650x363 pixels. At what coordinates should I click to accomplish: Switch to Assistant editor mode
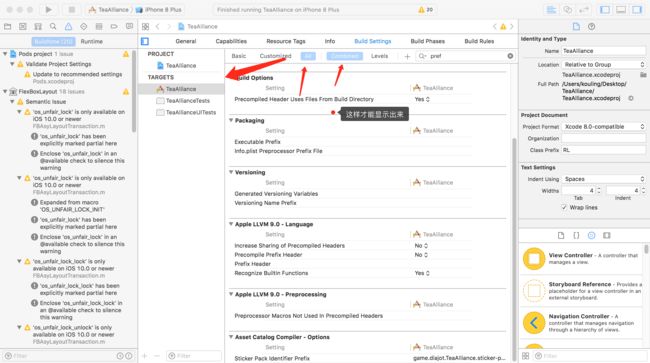[568, 10]
